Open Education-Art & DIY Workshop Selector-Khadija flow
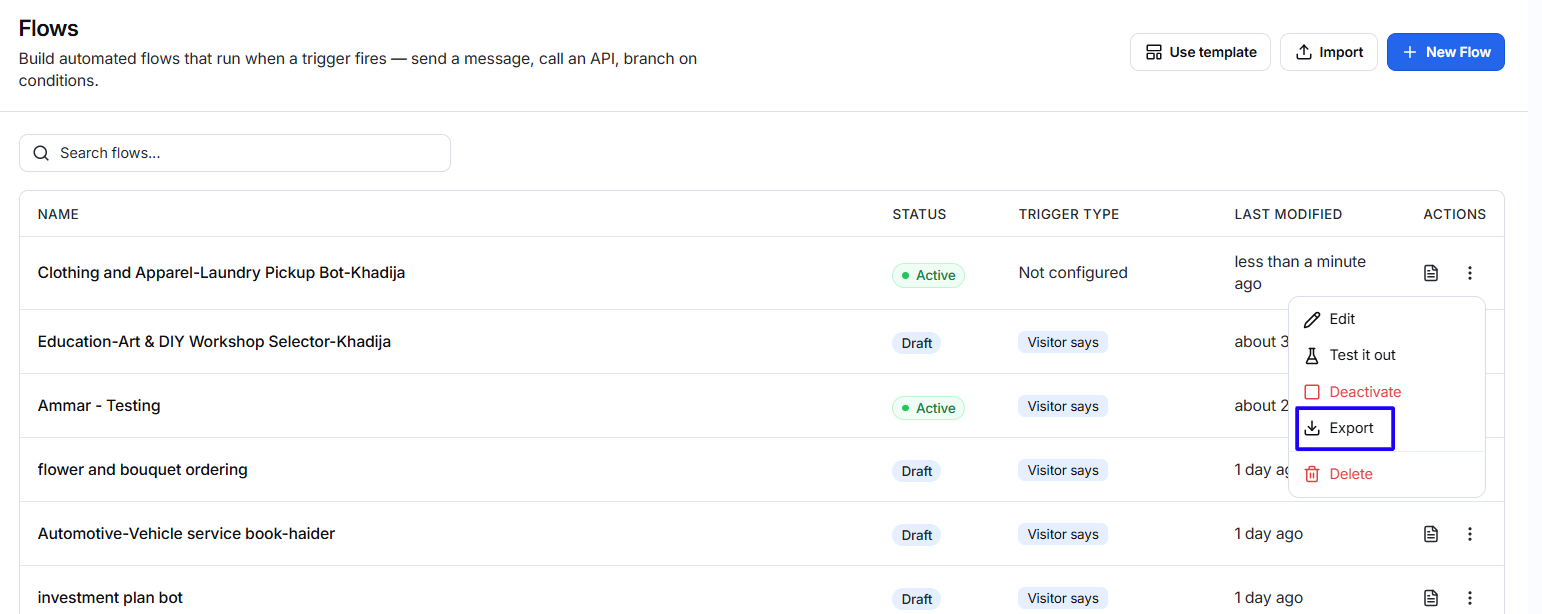This screenshot has width=1542, height=614. pos(214,342)
